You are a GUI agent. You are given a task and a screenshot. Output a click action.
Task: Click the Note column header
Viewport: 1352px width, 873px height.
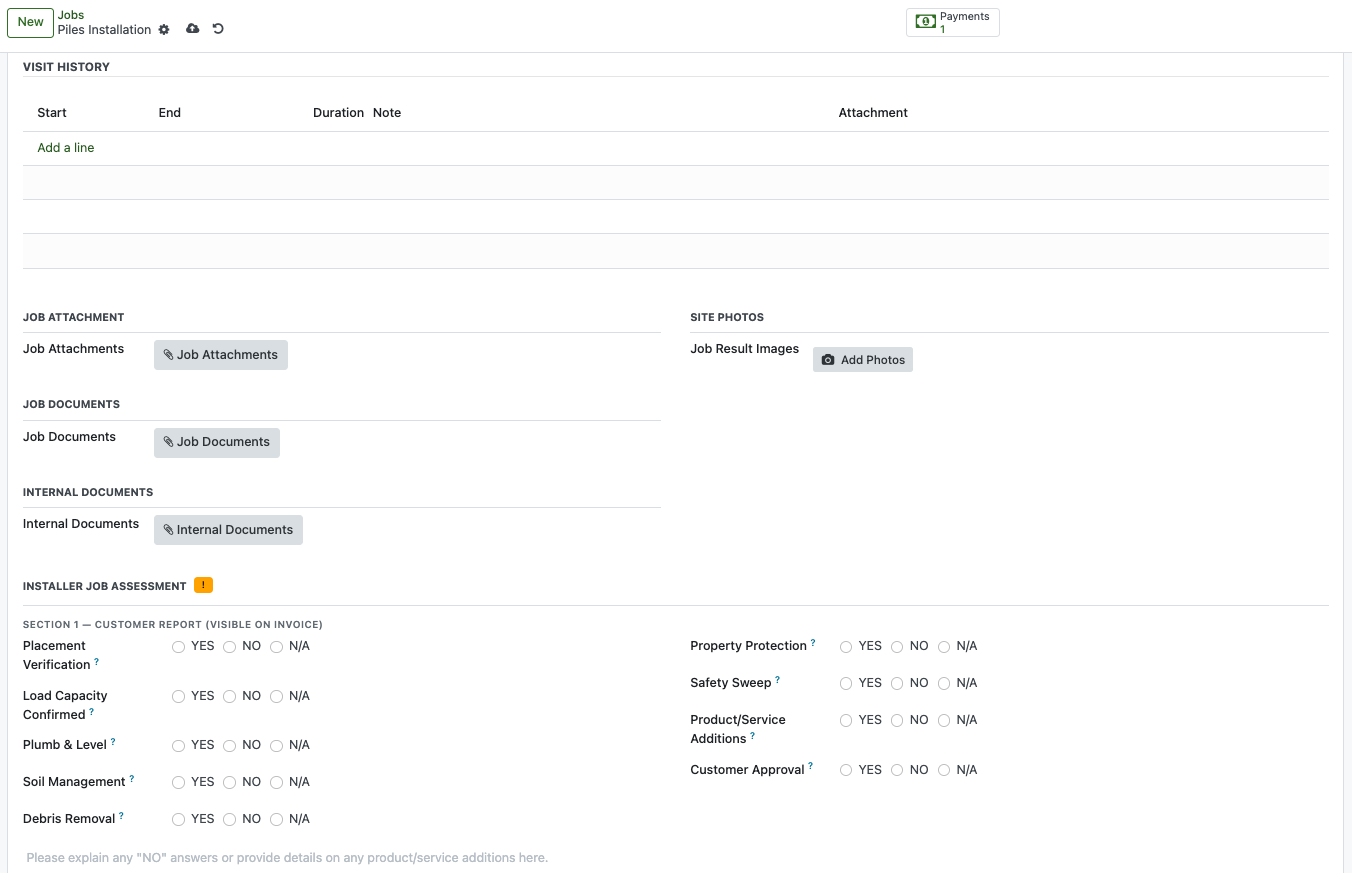pyautogui.click(x=387, y=113)
